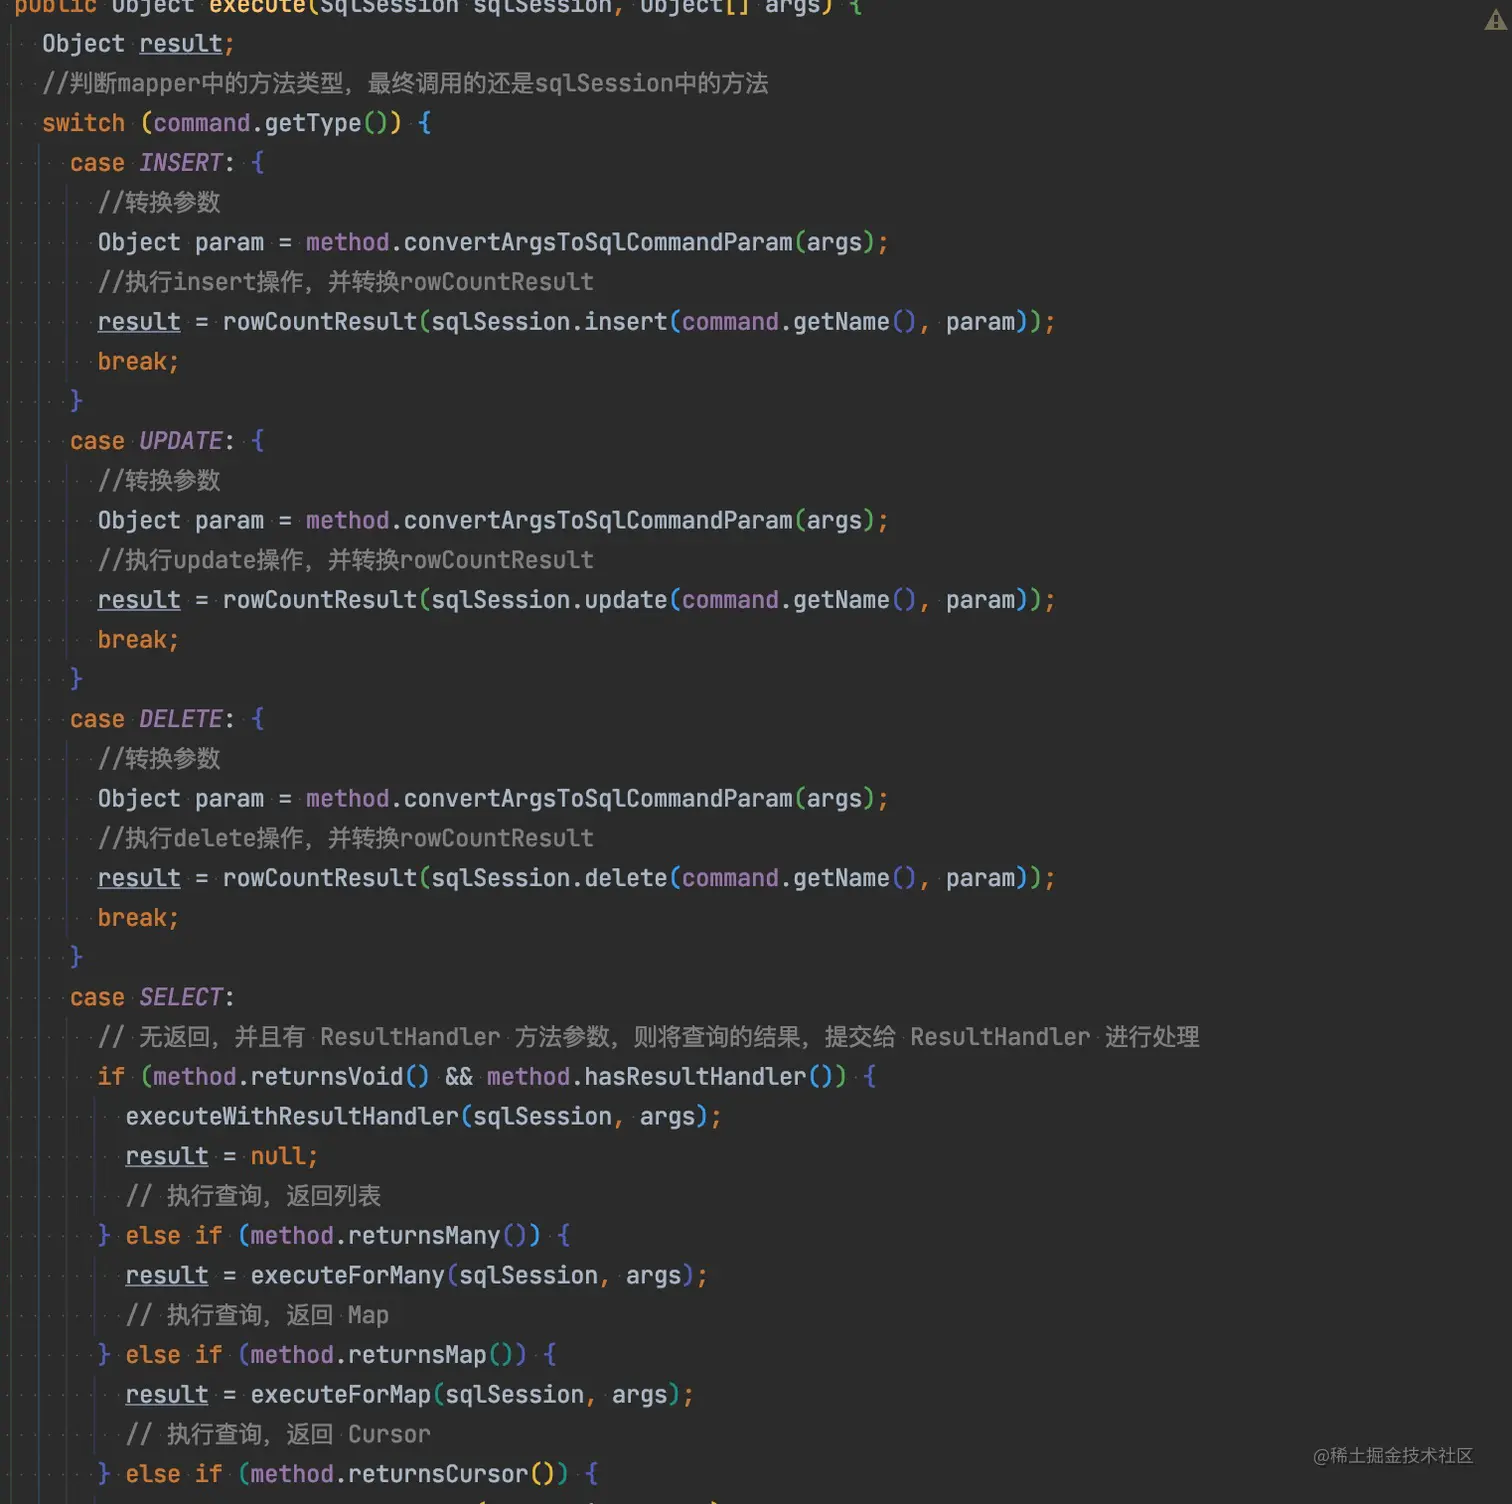Click 'break;' inside the DELETE case
Image resolution: width=1512 pixels, height=1504 pixels.
(x=138, y=917)
